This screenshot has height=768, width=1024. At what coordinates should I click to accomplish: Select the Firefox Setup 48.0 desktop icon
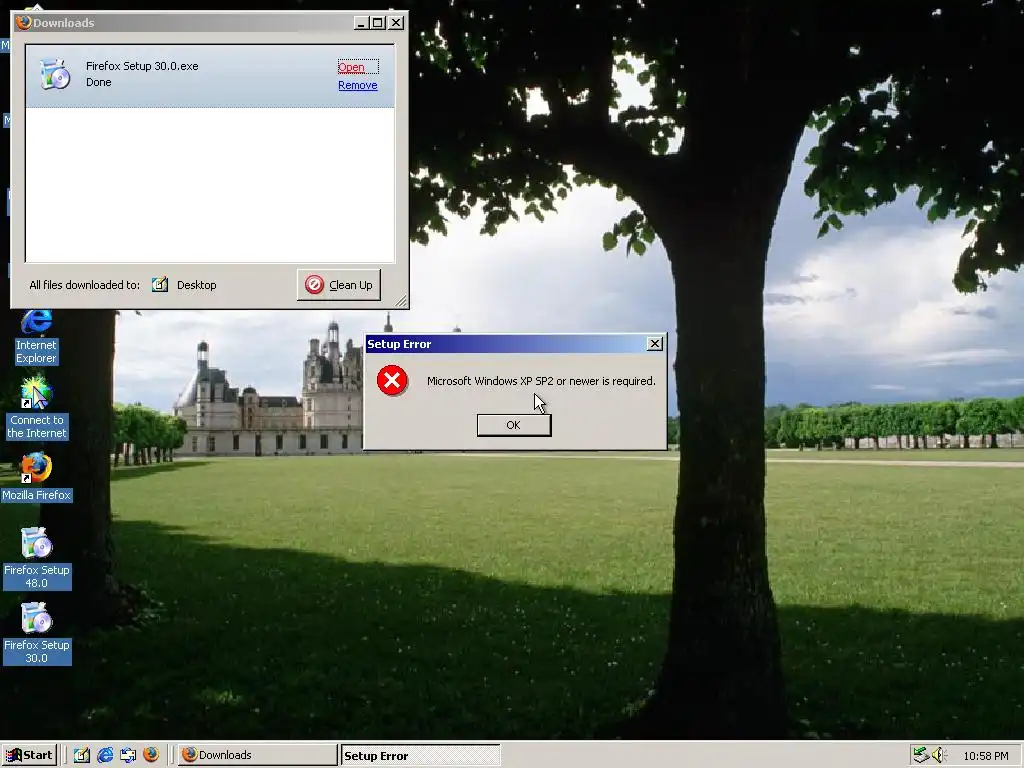click(37, 558)
